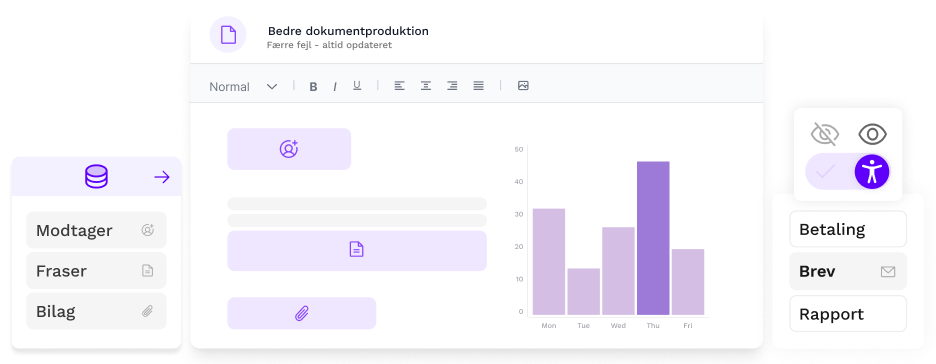Image resolution: width=936 pixels, height=364 pixels.
Task: Click the recipient placeholder block in the document
Action: (289, 149)
